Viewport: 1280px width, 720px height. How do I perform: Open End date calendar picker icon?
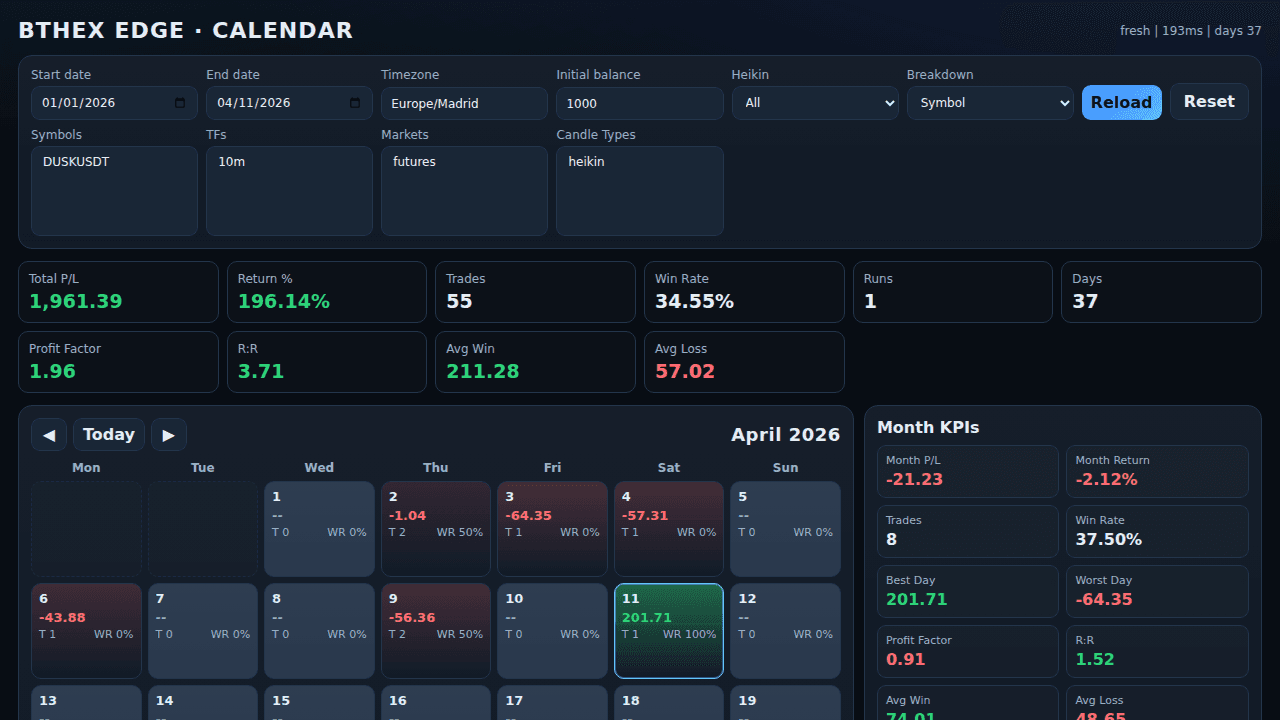[355, 103]
